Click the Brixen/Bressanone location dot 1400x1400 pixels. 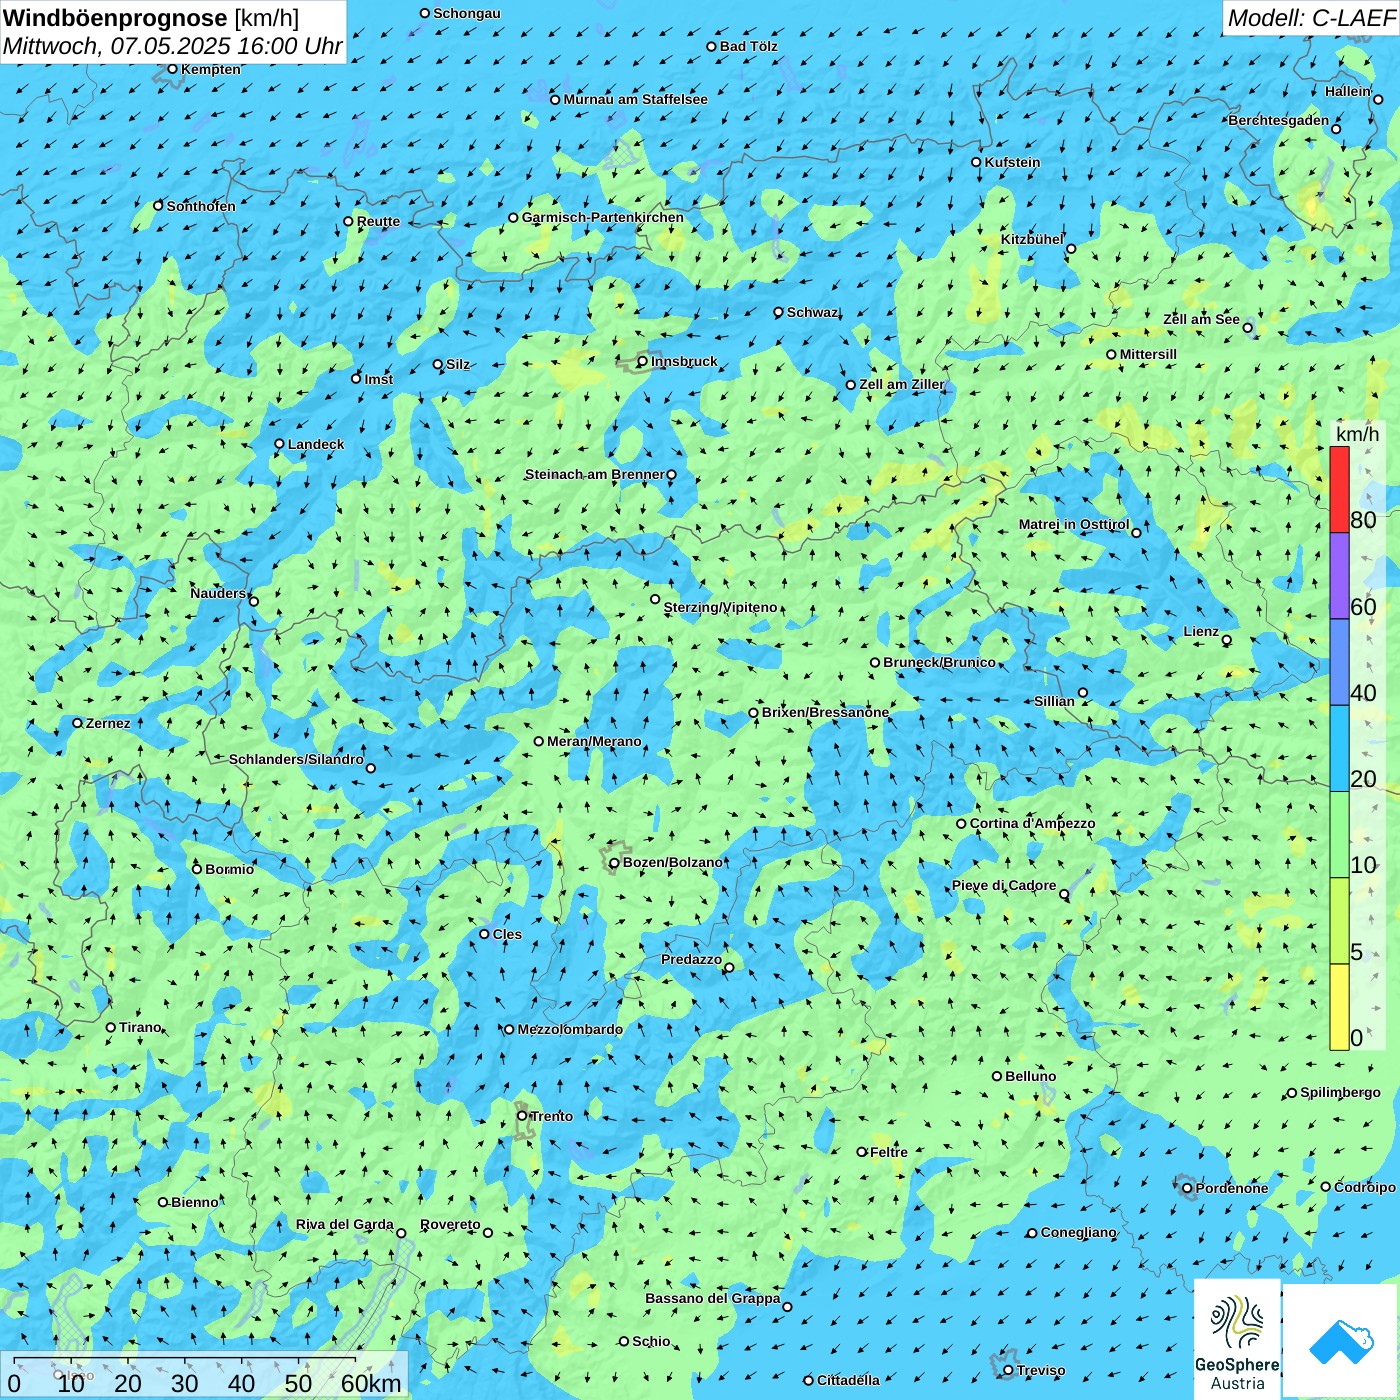click(x=754, y=713)
